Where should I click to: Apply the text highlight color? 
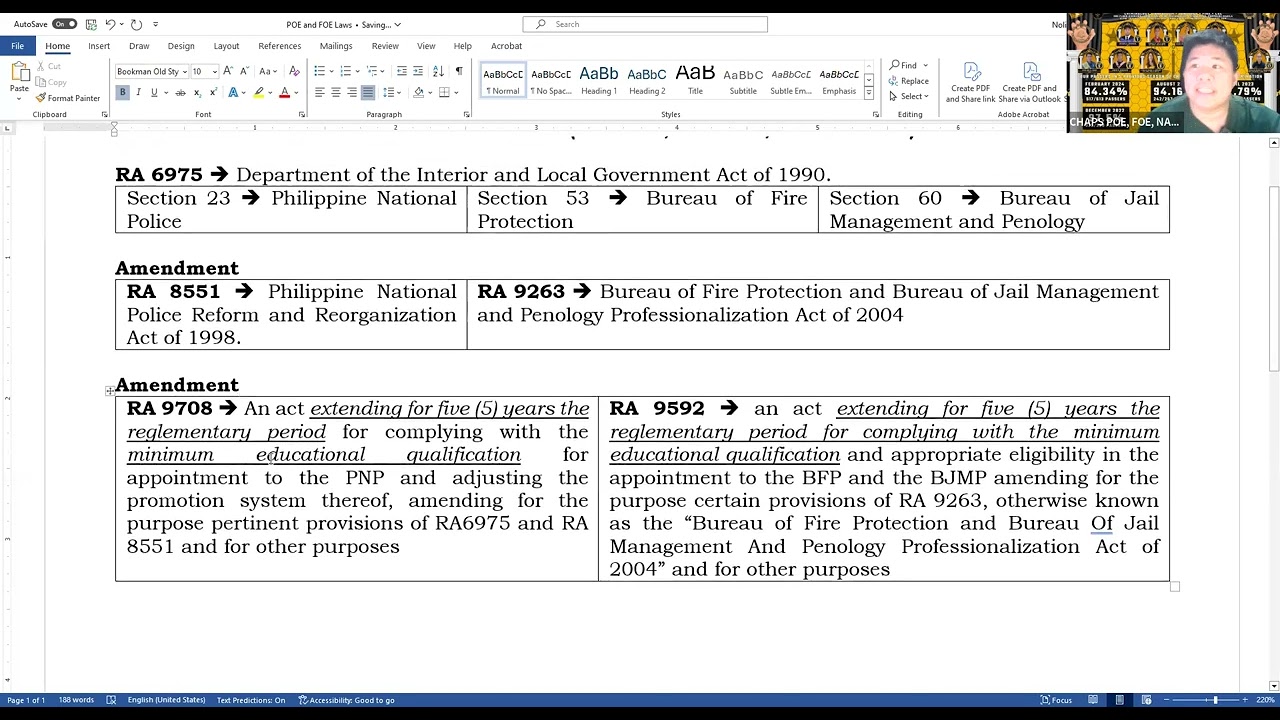point(258,92)
